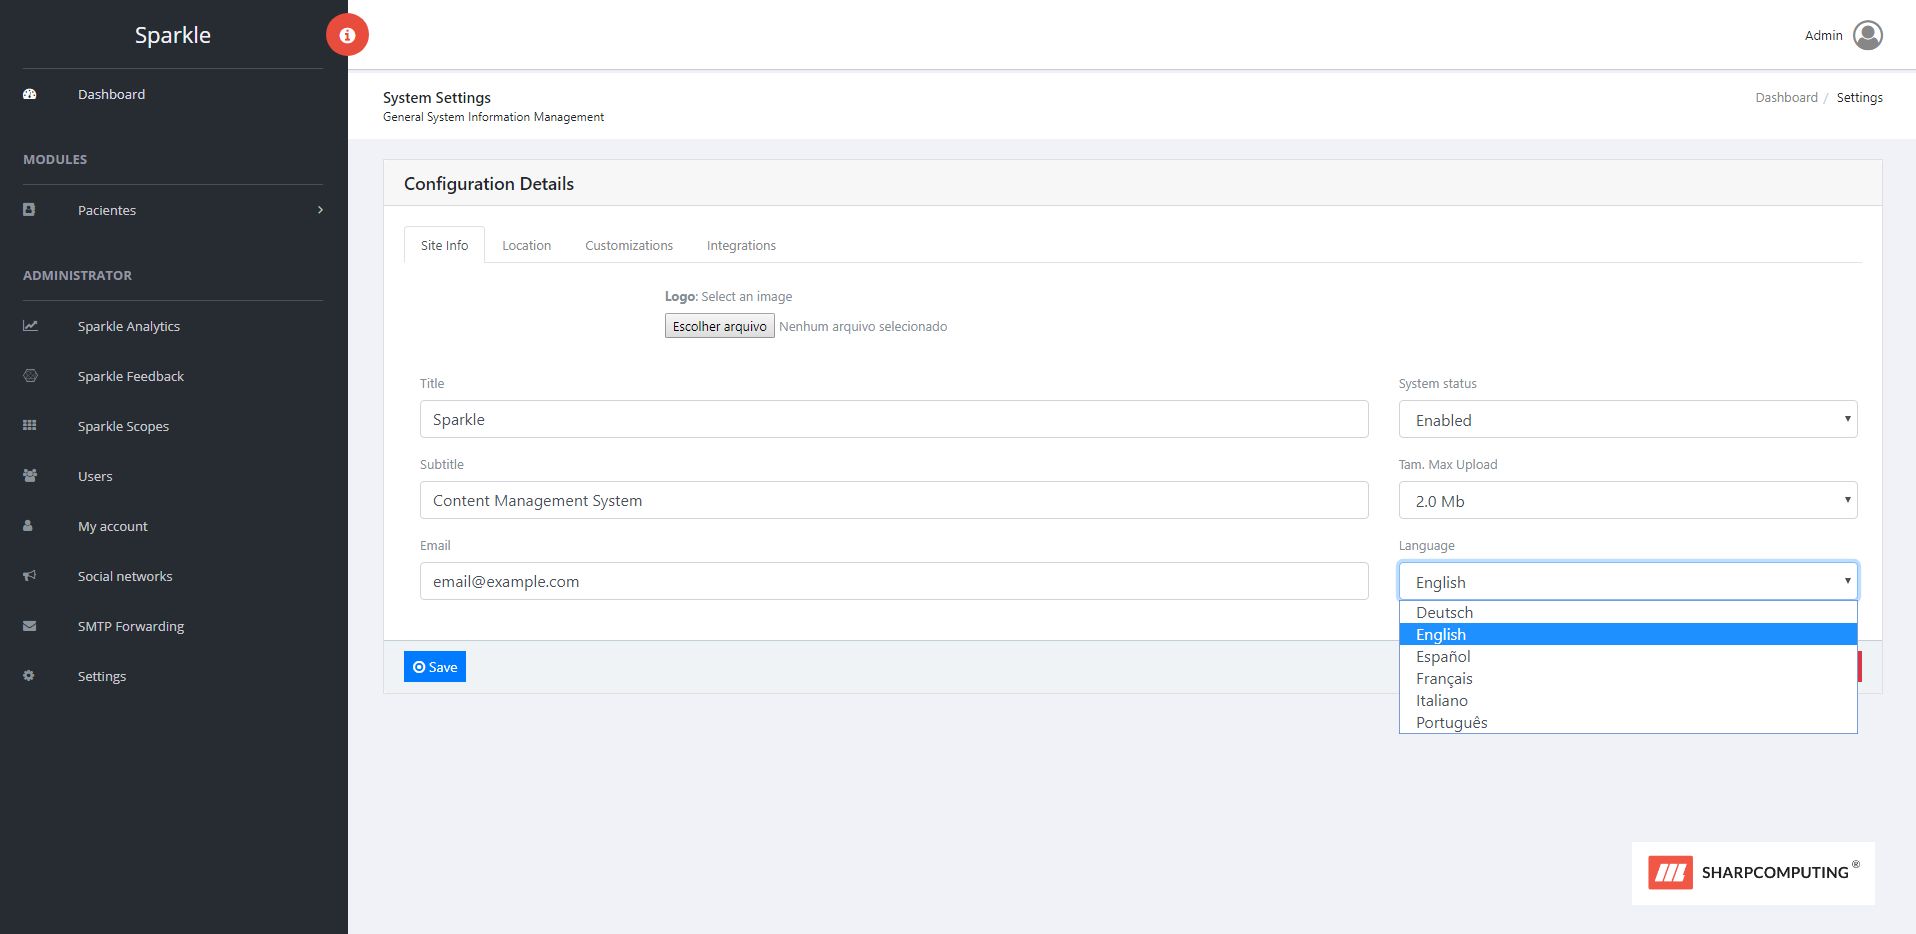The width and height of the screenshot is (1916, 934).
Task: Focus the Subtitle input field
Action: [x=894, y=500]
